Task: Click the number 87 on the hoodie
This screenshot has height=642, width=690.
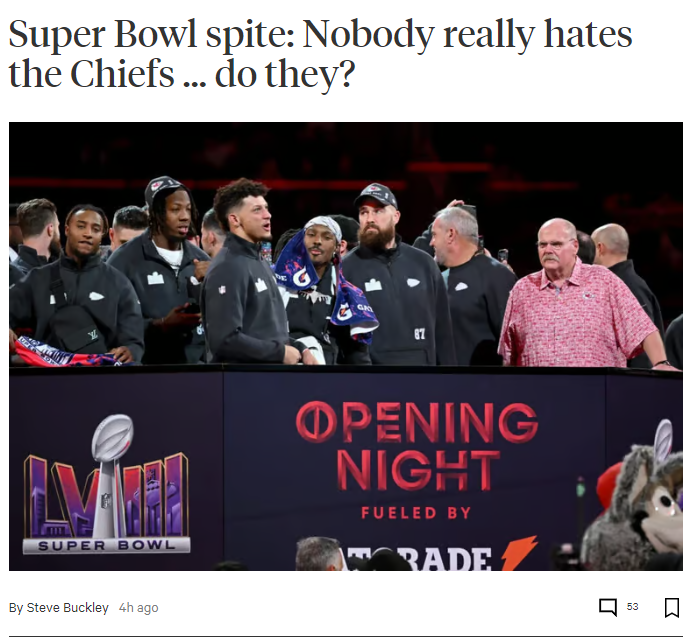Action: (419, 334)
